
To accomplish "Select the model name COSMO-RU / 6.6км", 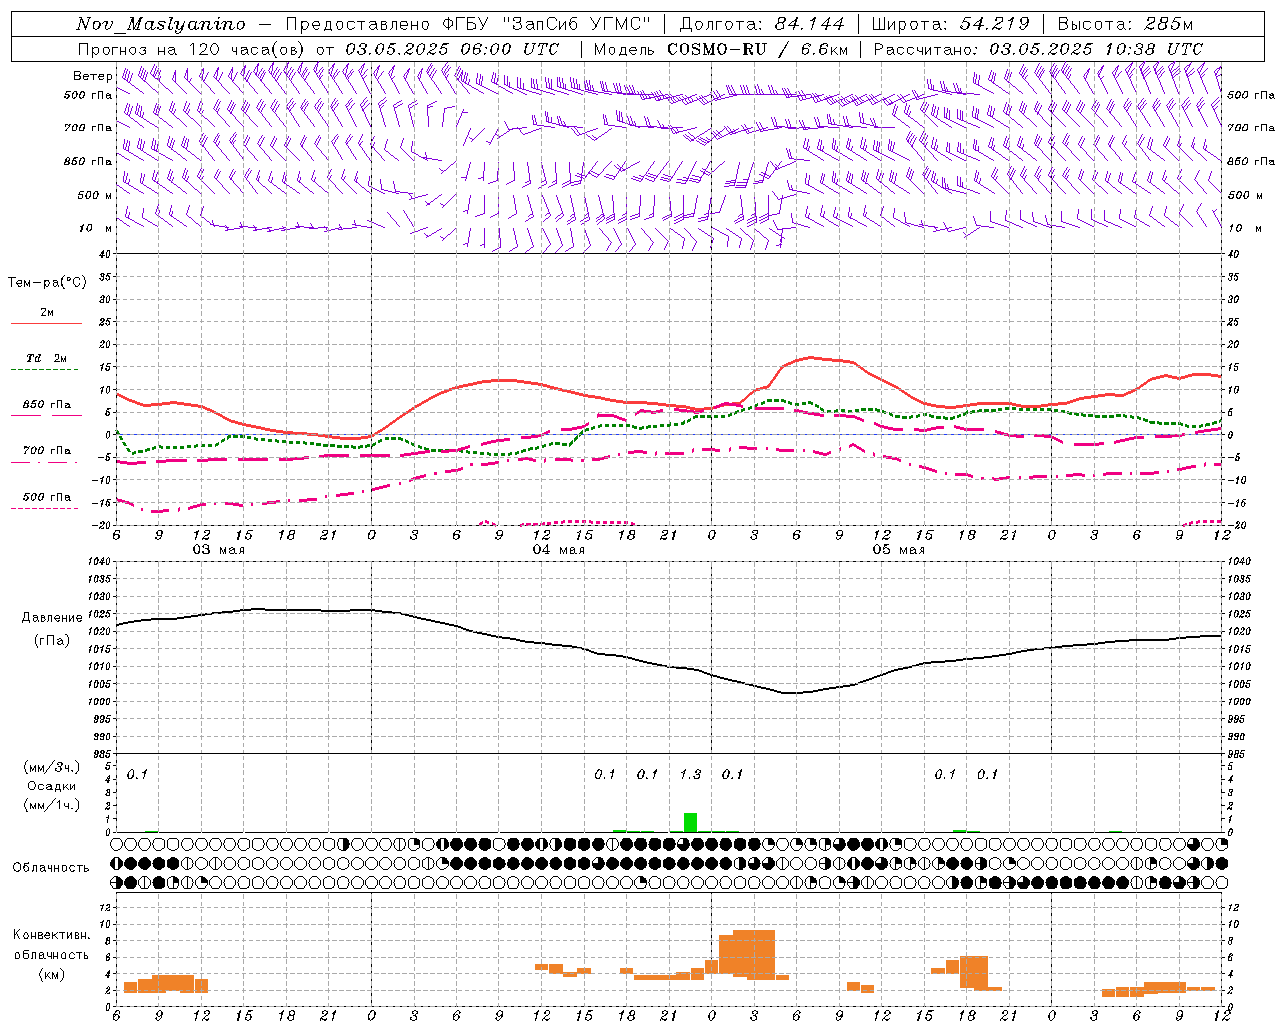I will [758, 49].
